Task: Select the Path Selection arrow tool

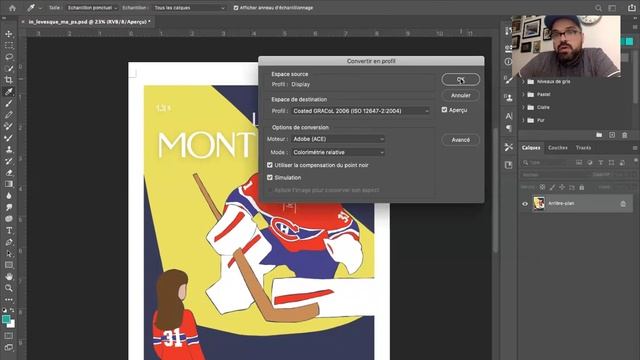Action: (x=9, y=253)
